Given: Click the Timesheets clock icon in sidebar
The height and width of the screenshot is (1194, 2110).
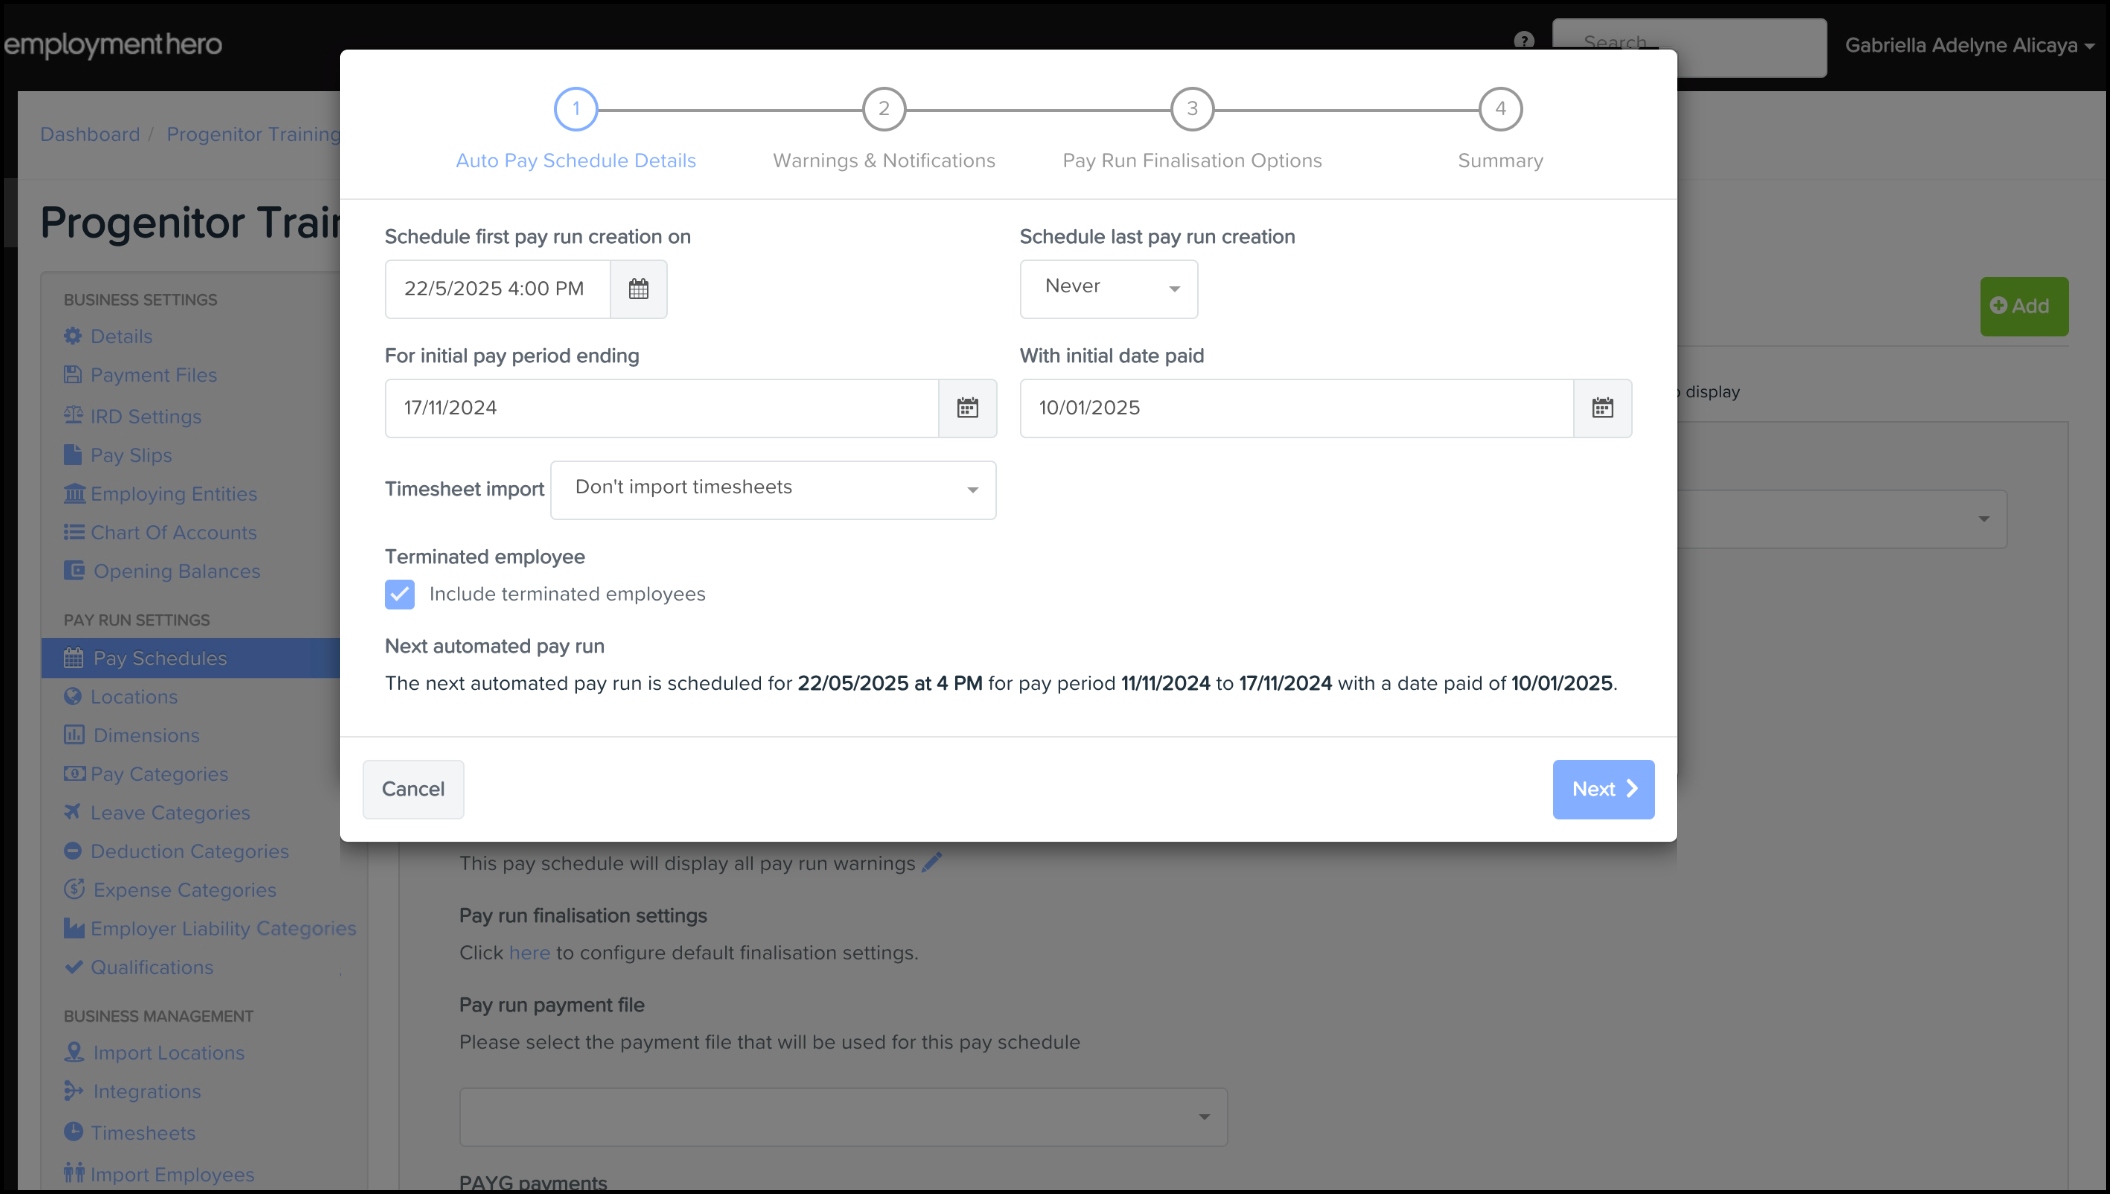Looking at the screenshot, I should (x=73, y=1132).
